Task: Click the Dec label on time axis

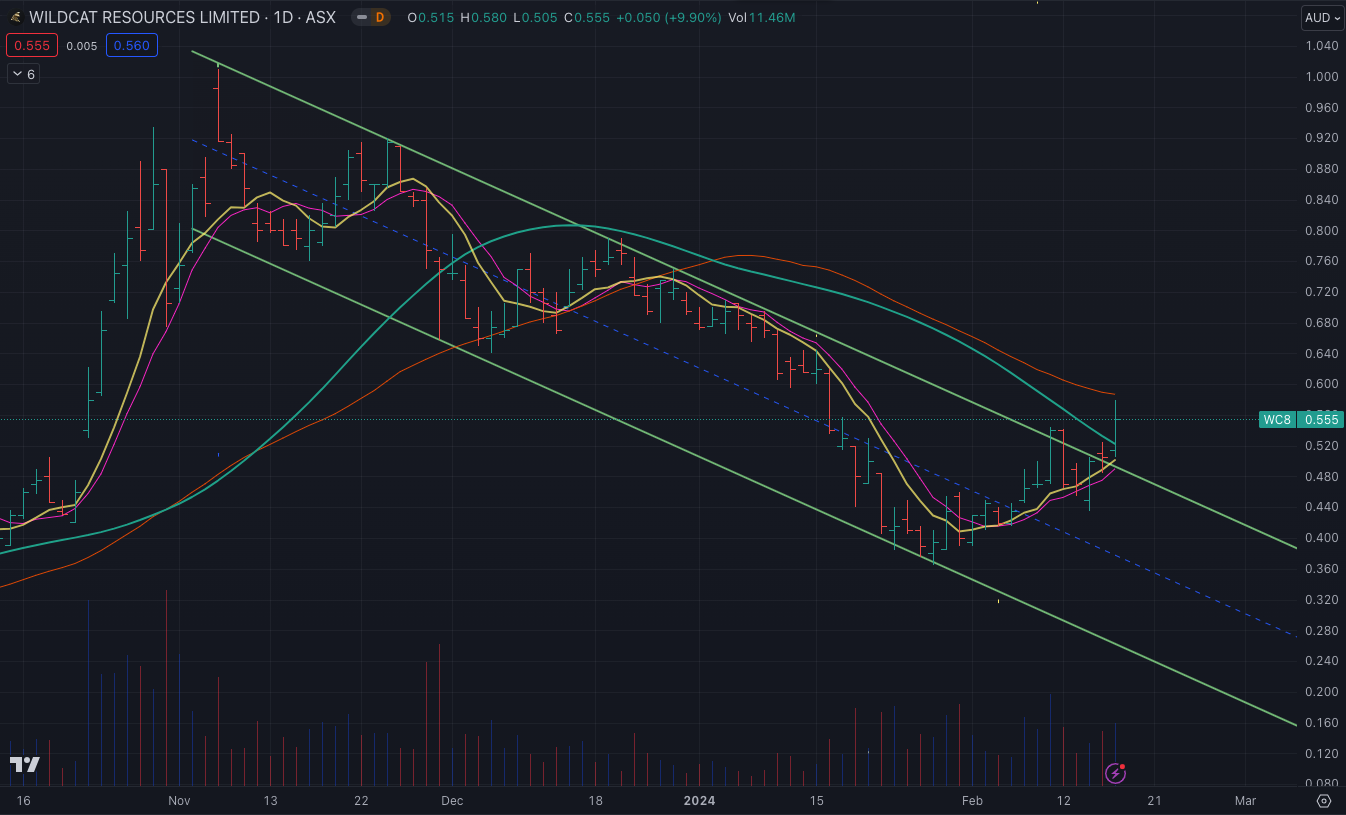Action: coord(452,801)
